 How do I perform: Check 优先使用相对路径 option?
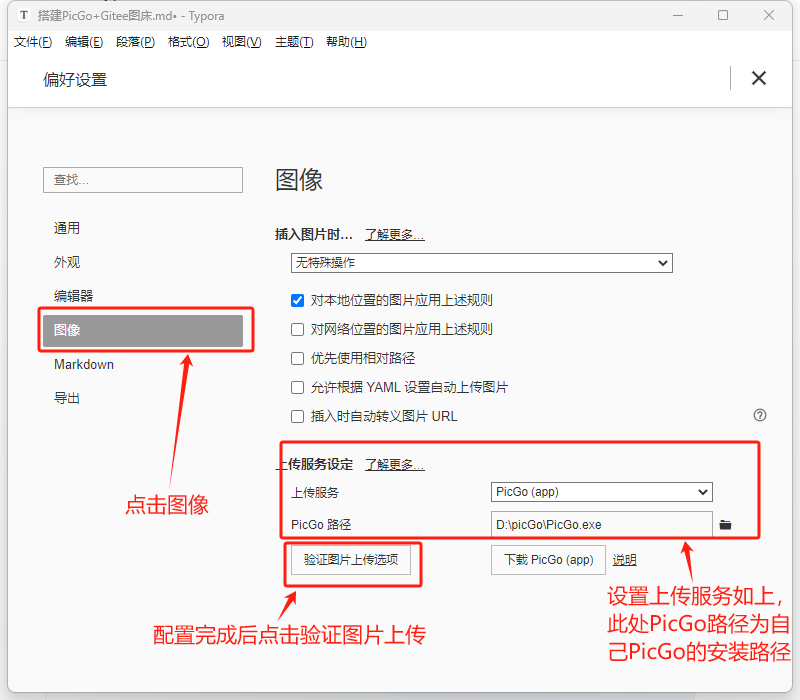tap(297, 359)
